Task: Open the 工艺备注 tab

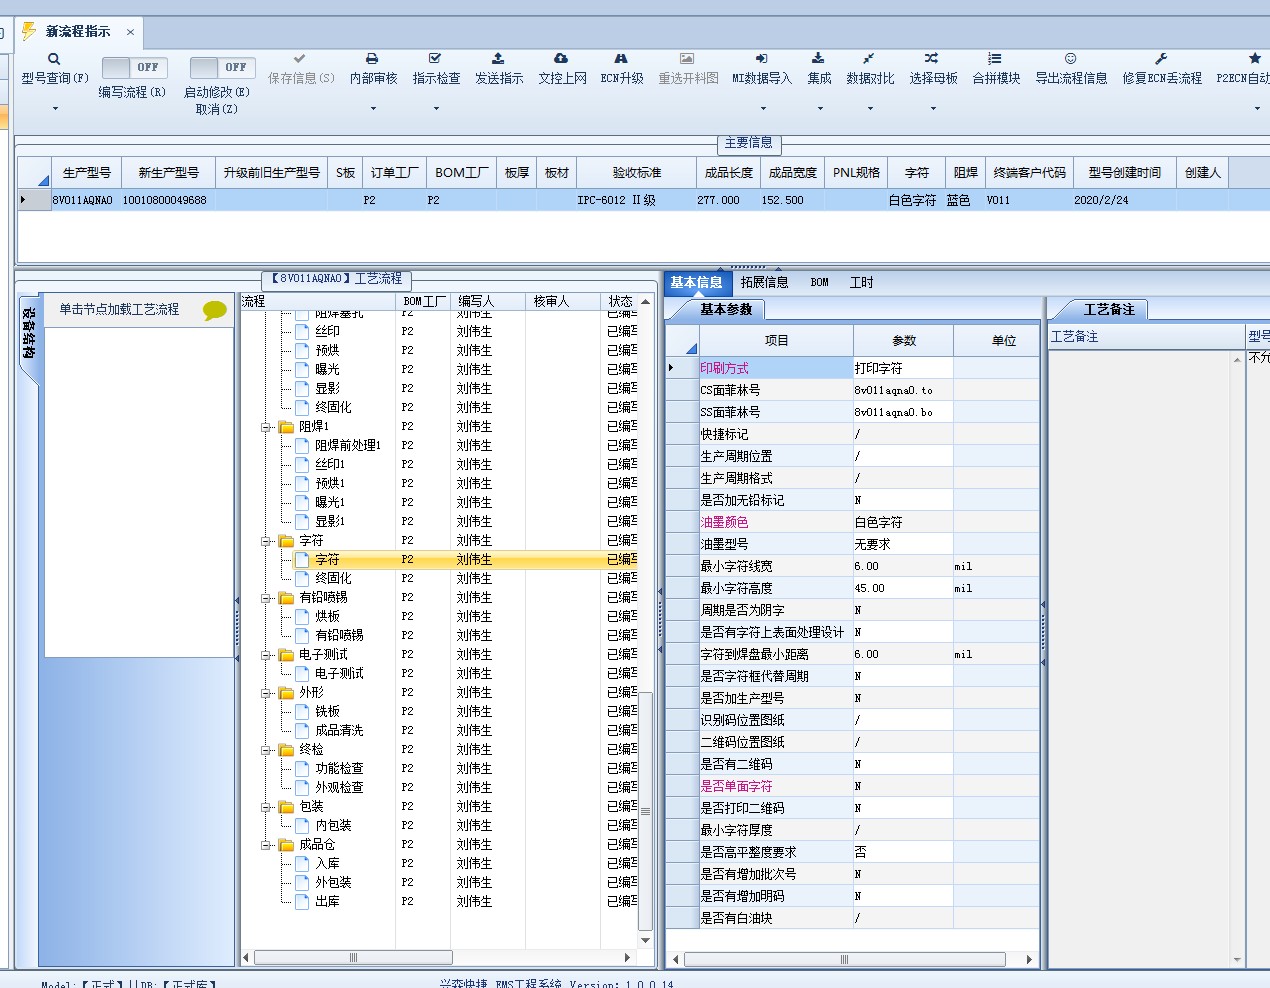Action: tap(1109, 310)
